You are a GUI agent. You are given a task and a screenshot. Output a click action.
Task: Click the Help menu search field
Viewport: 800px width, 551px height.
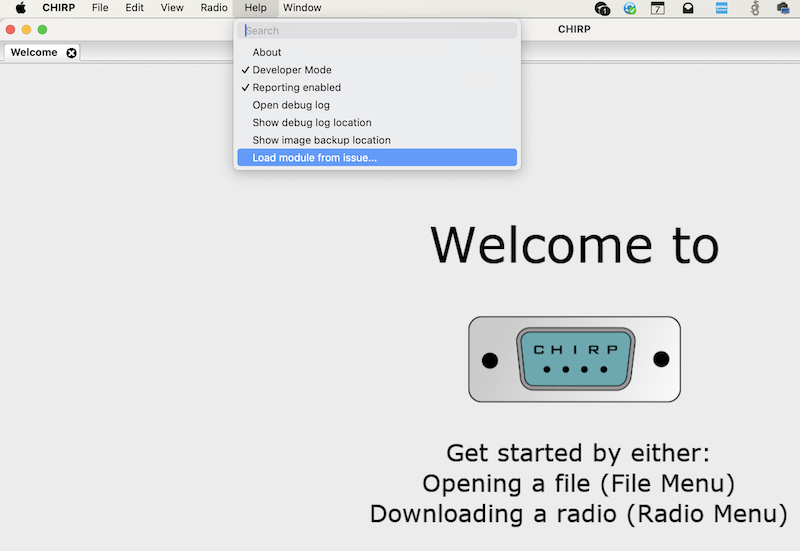coord(377,31)
